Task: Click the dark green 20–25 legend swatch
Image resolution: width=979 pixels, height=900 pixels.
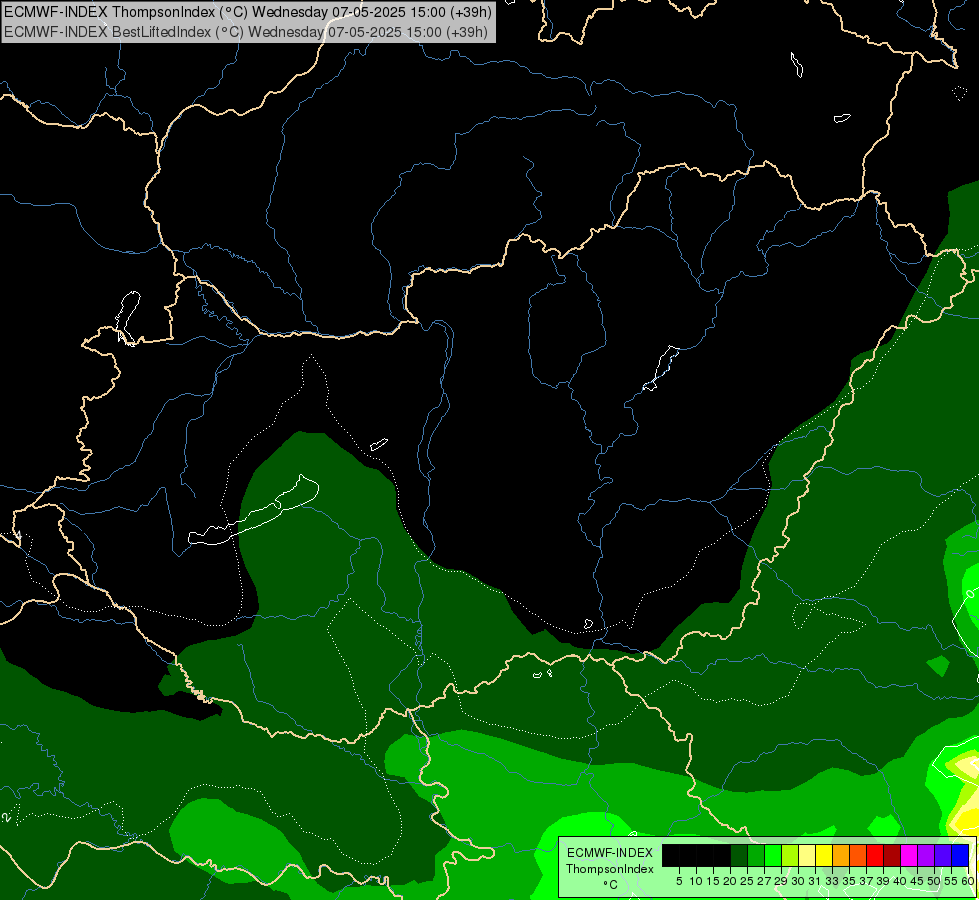Action: click(739, 855)
